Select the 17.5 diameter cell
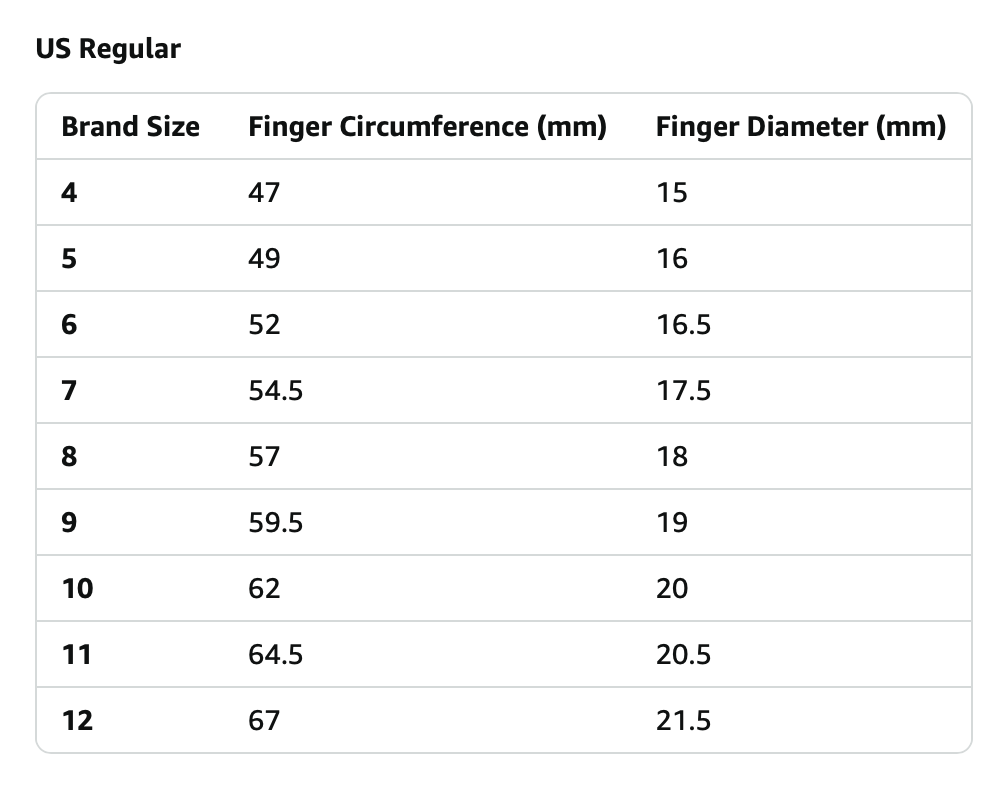Screen dimensions: 994x812 pos(683,390)
